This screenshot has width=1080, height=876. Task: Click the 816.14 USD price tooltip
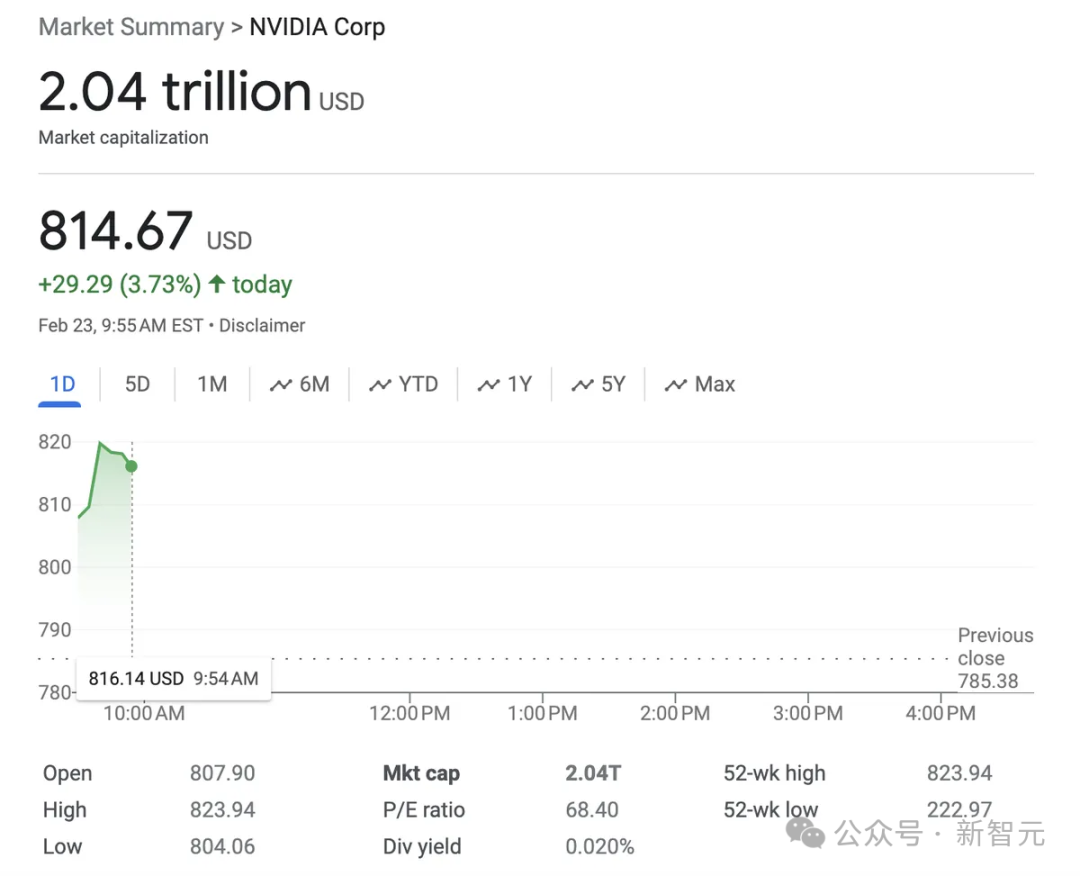173,678
